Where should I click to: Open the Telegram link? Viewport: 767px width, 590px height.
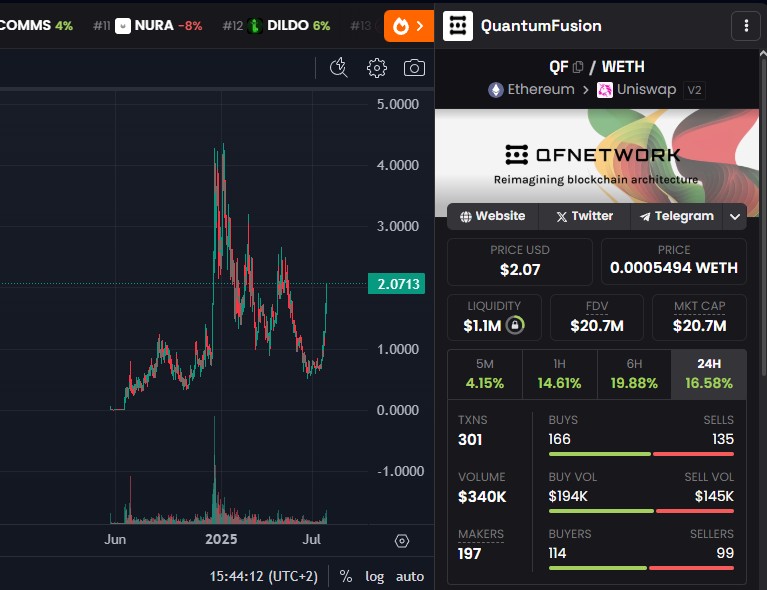[677, 216]
